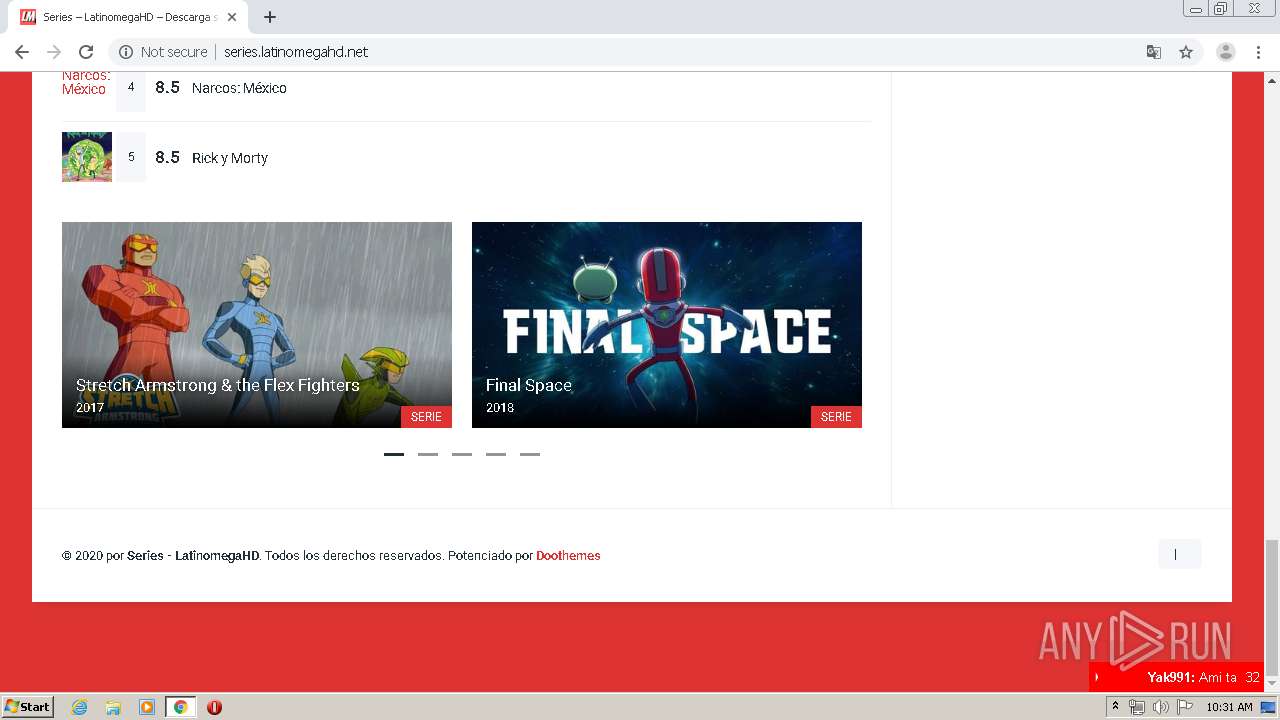Open the Final Space series card
The image size is (1280, 720).
[667, 325]
